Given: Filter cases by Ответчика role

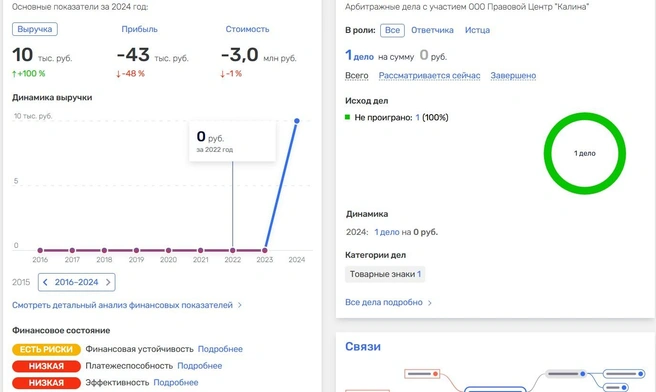Looking at the screenshot, I should coord(432,30).
